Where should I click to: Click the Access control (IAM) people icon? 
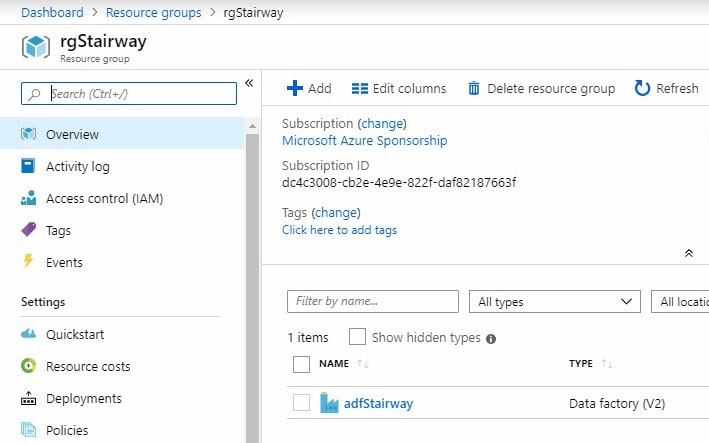coord(28,198)
